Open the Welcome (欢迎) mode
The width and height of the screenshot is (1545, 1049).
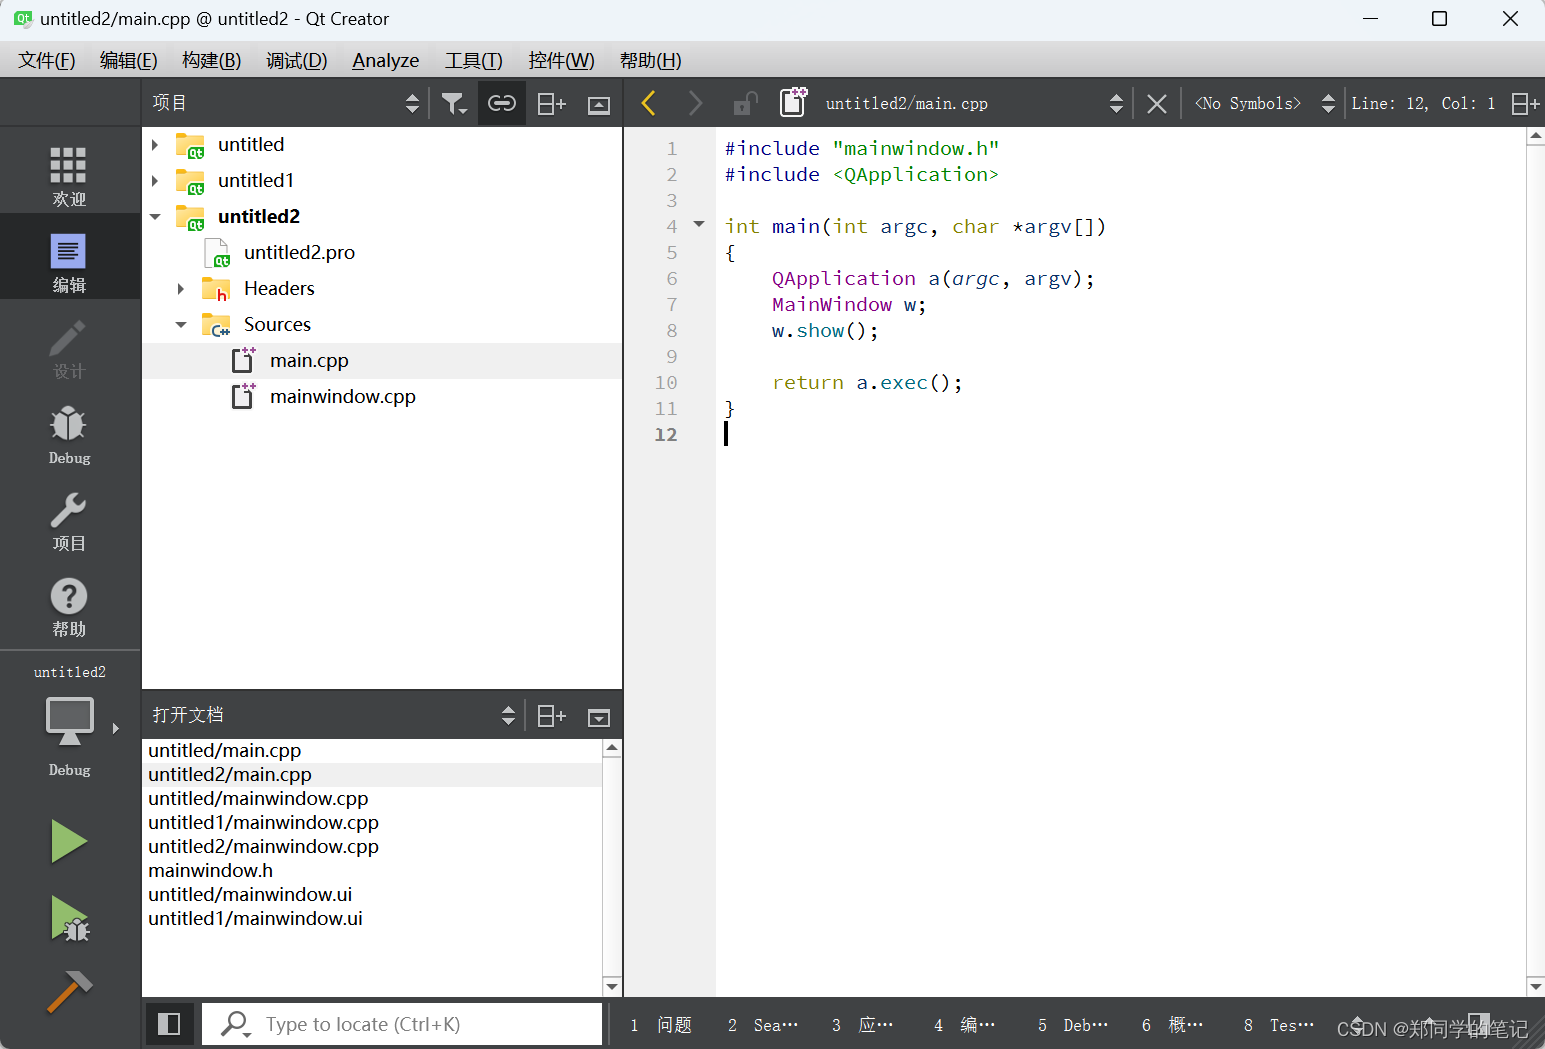tap(69, 176)
